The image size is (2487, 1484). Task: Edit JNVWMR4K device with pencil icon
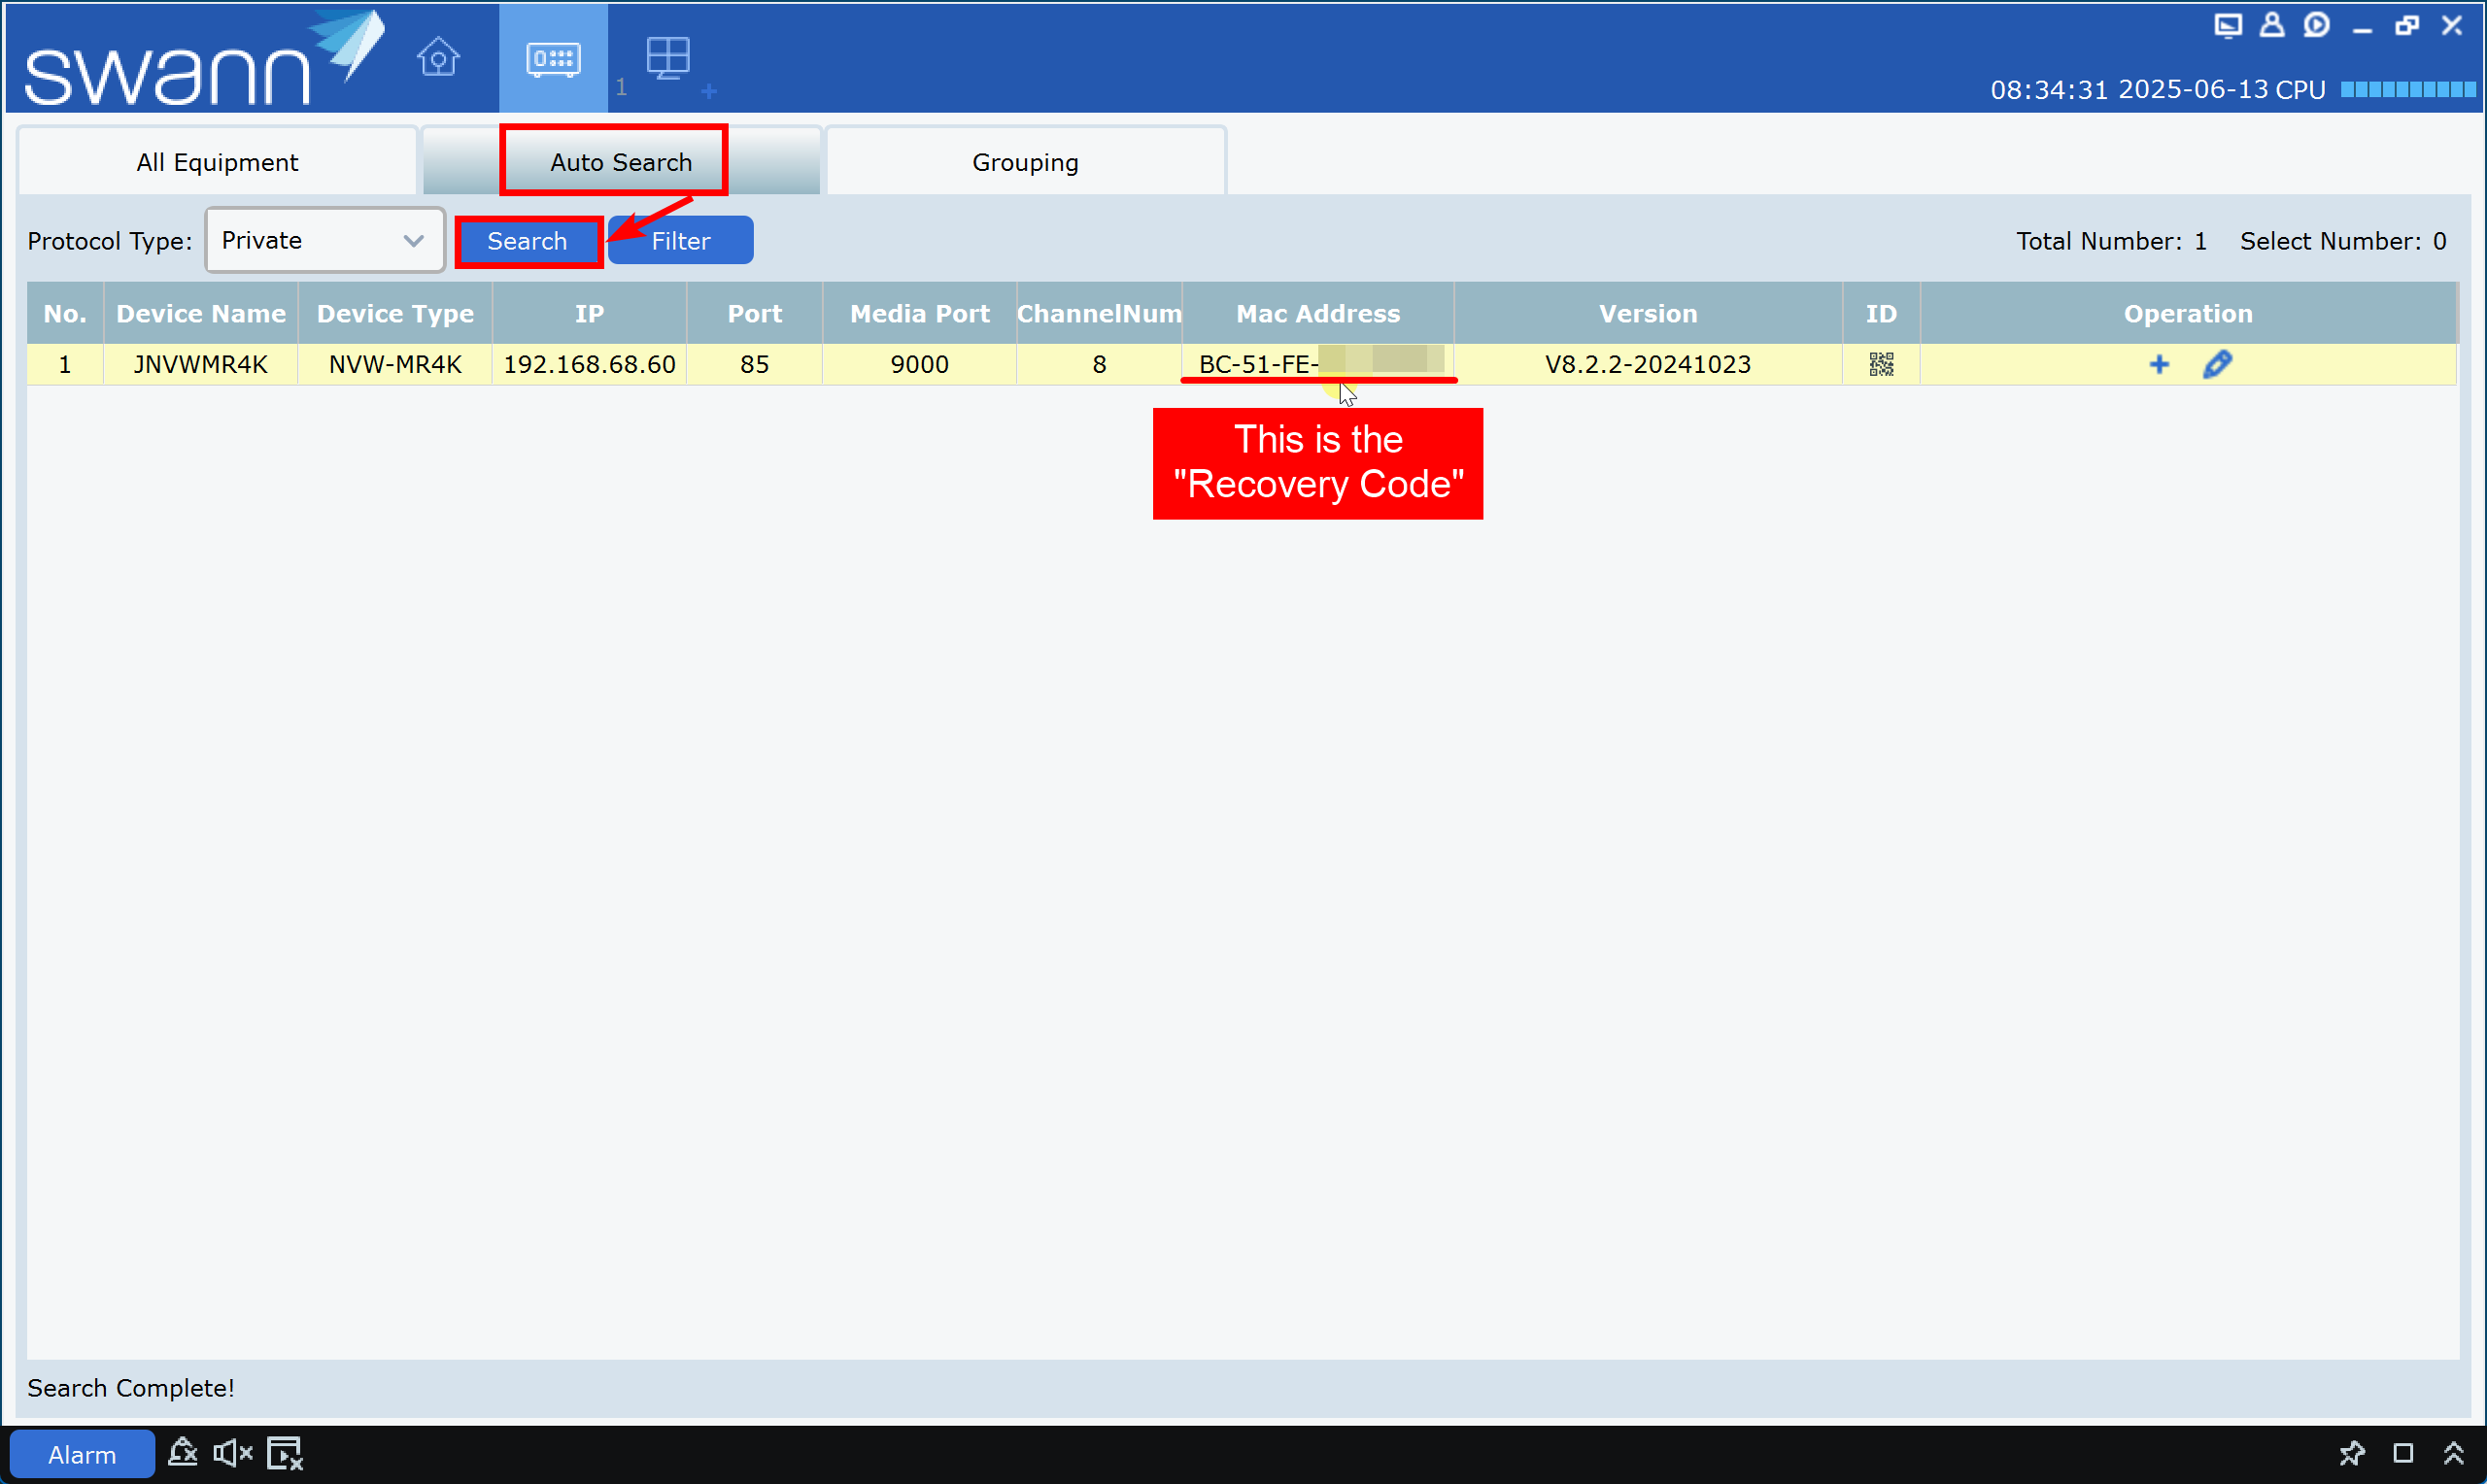pyautogui.click(x=2216, y=364)
